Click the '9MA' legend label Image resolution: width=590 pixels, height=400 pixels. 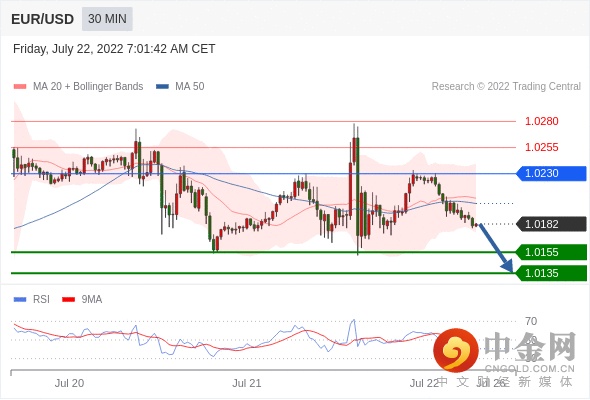click(x=92, y=300)
